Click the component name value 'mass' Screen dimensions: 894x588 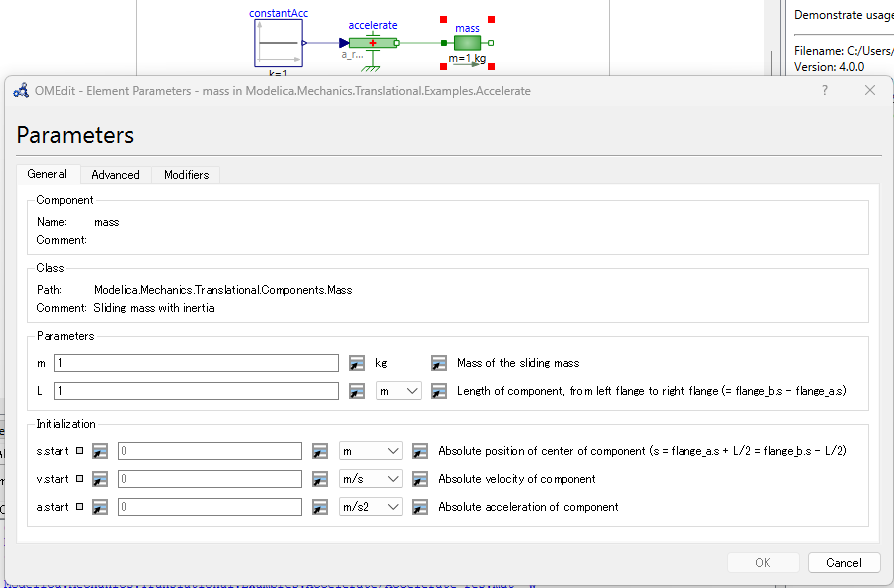107,222
